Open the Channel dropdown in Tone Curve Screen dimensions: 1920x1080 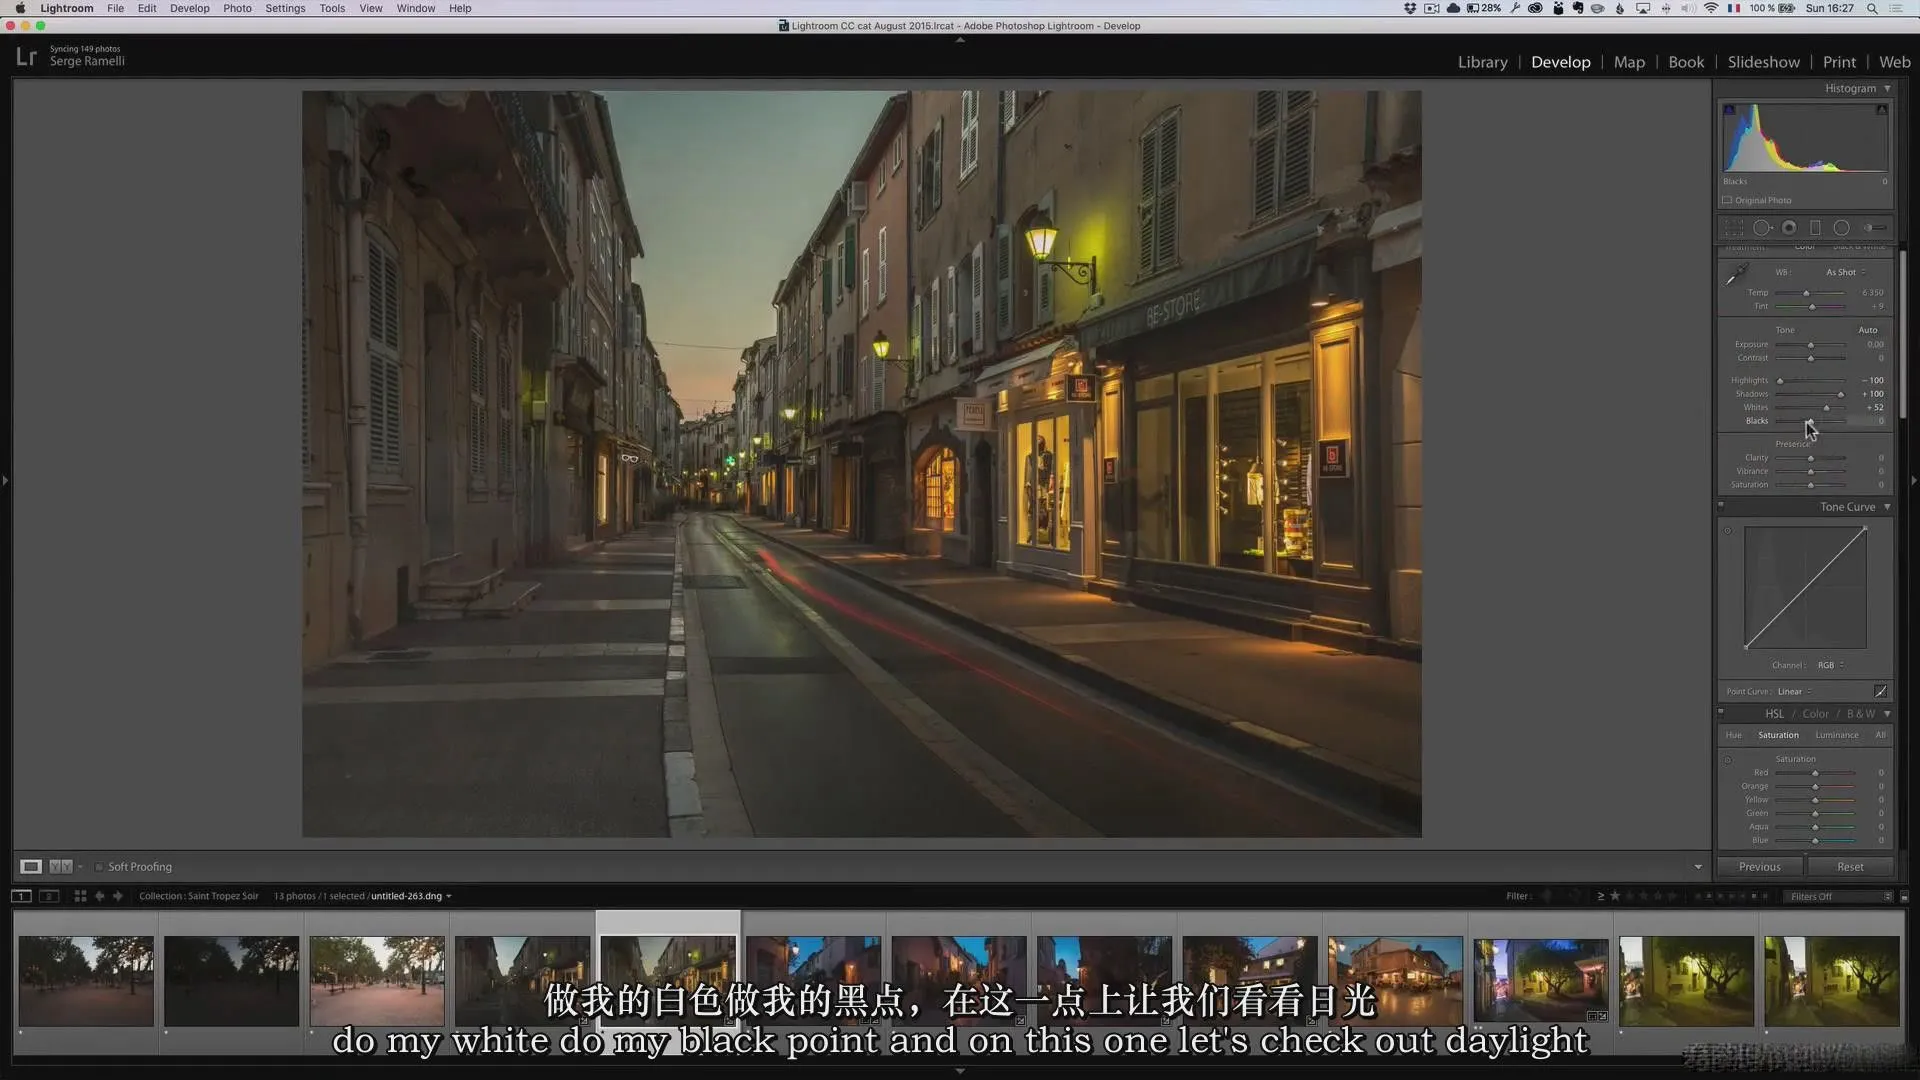click(x=1830, y=665)
